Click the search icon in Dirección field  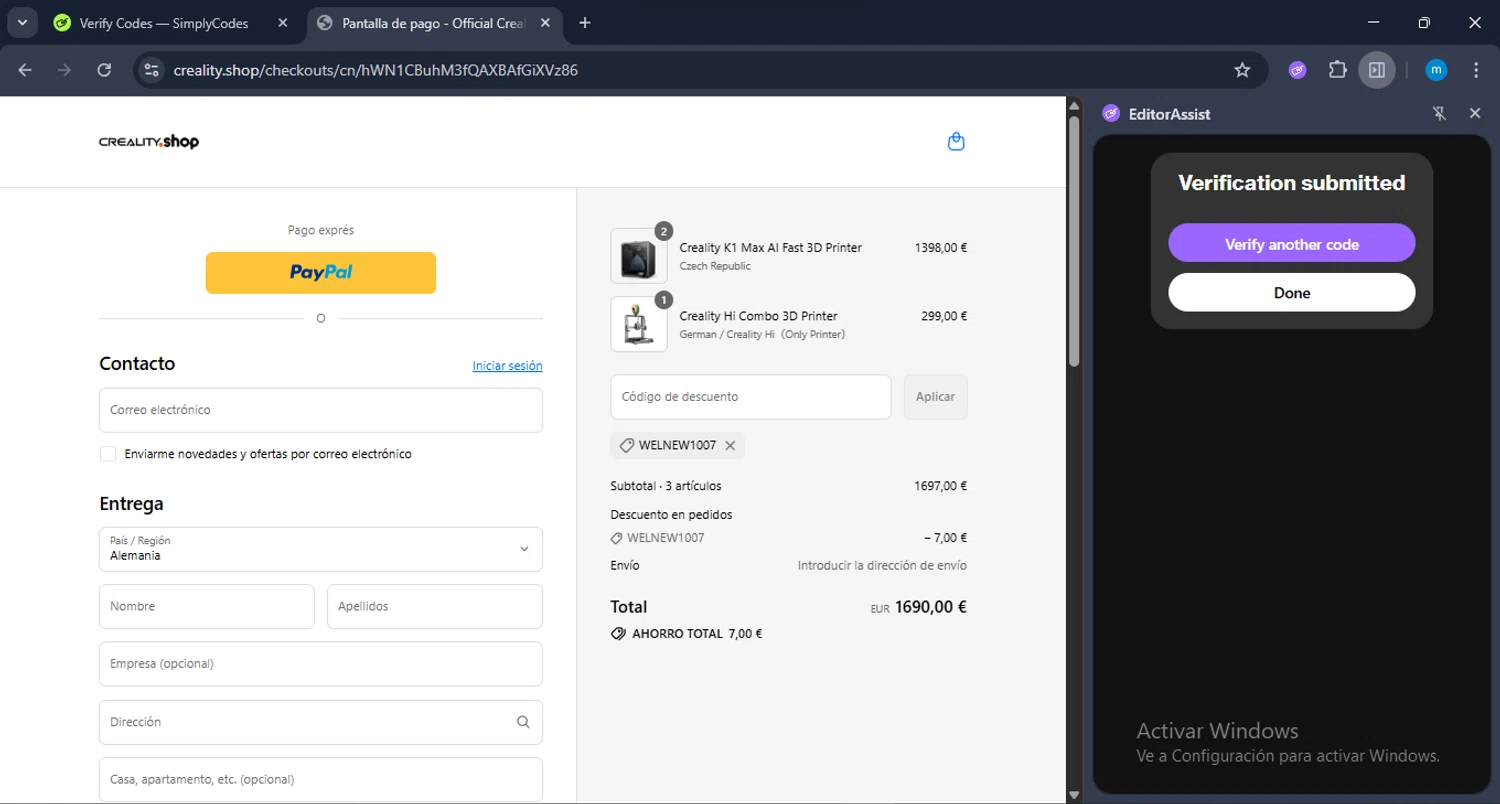coord(523,722)
